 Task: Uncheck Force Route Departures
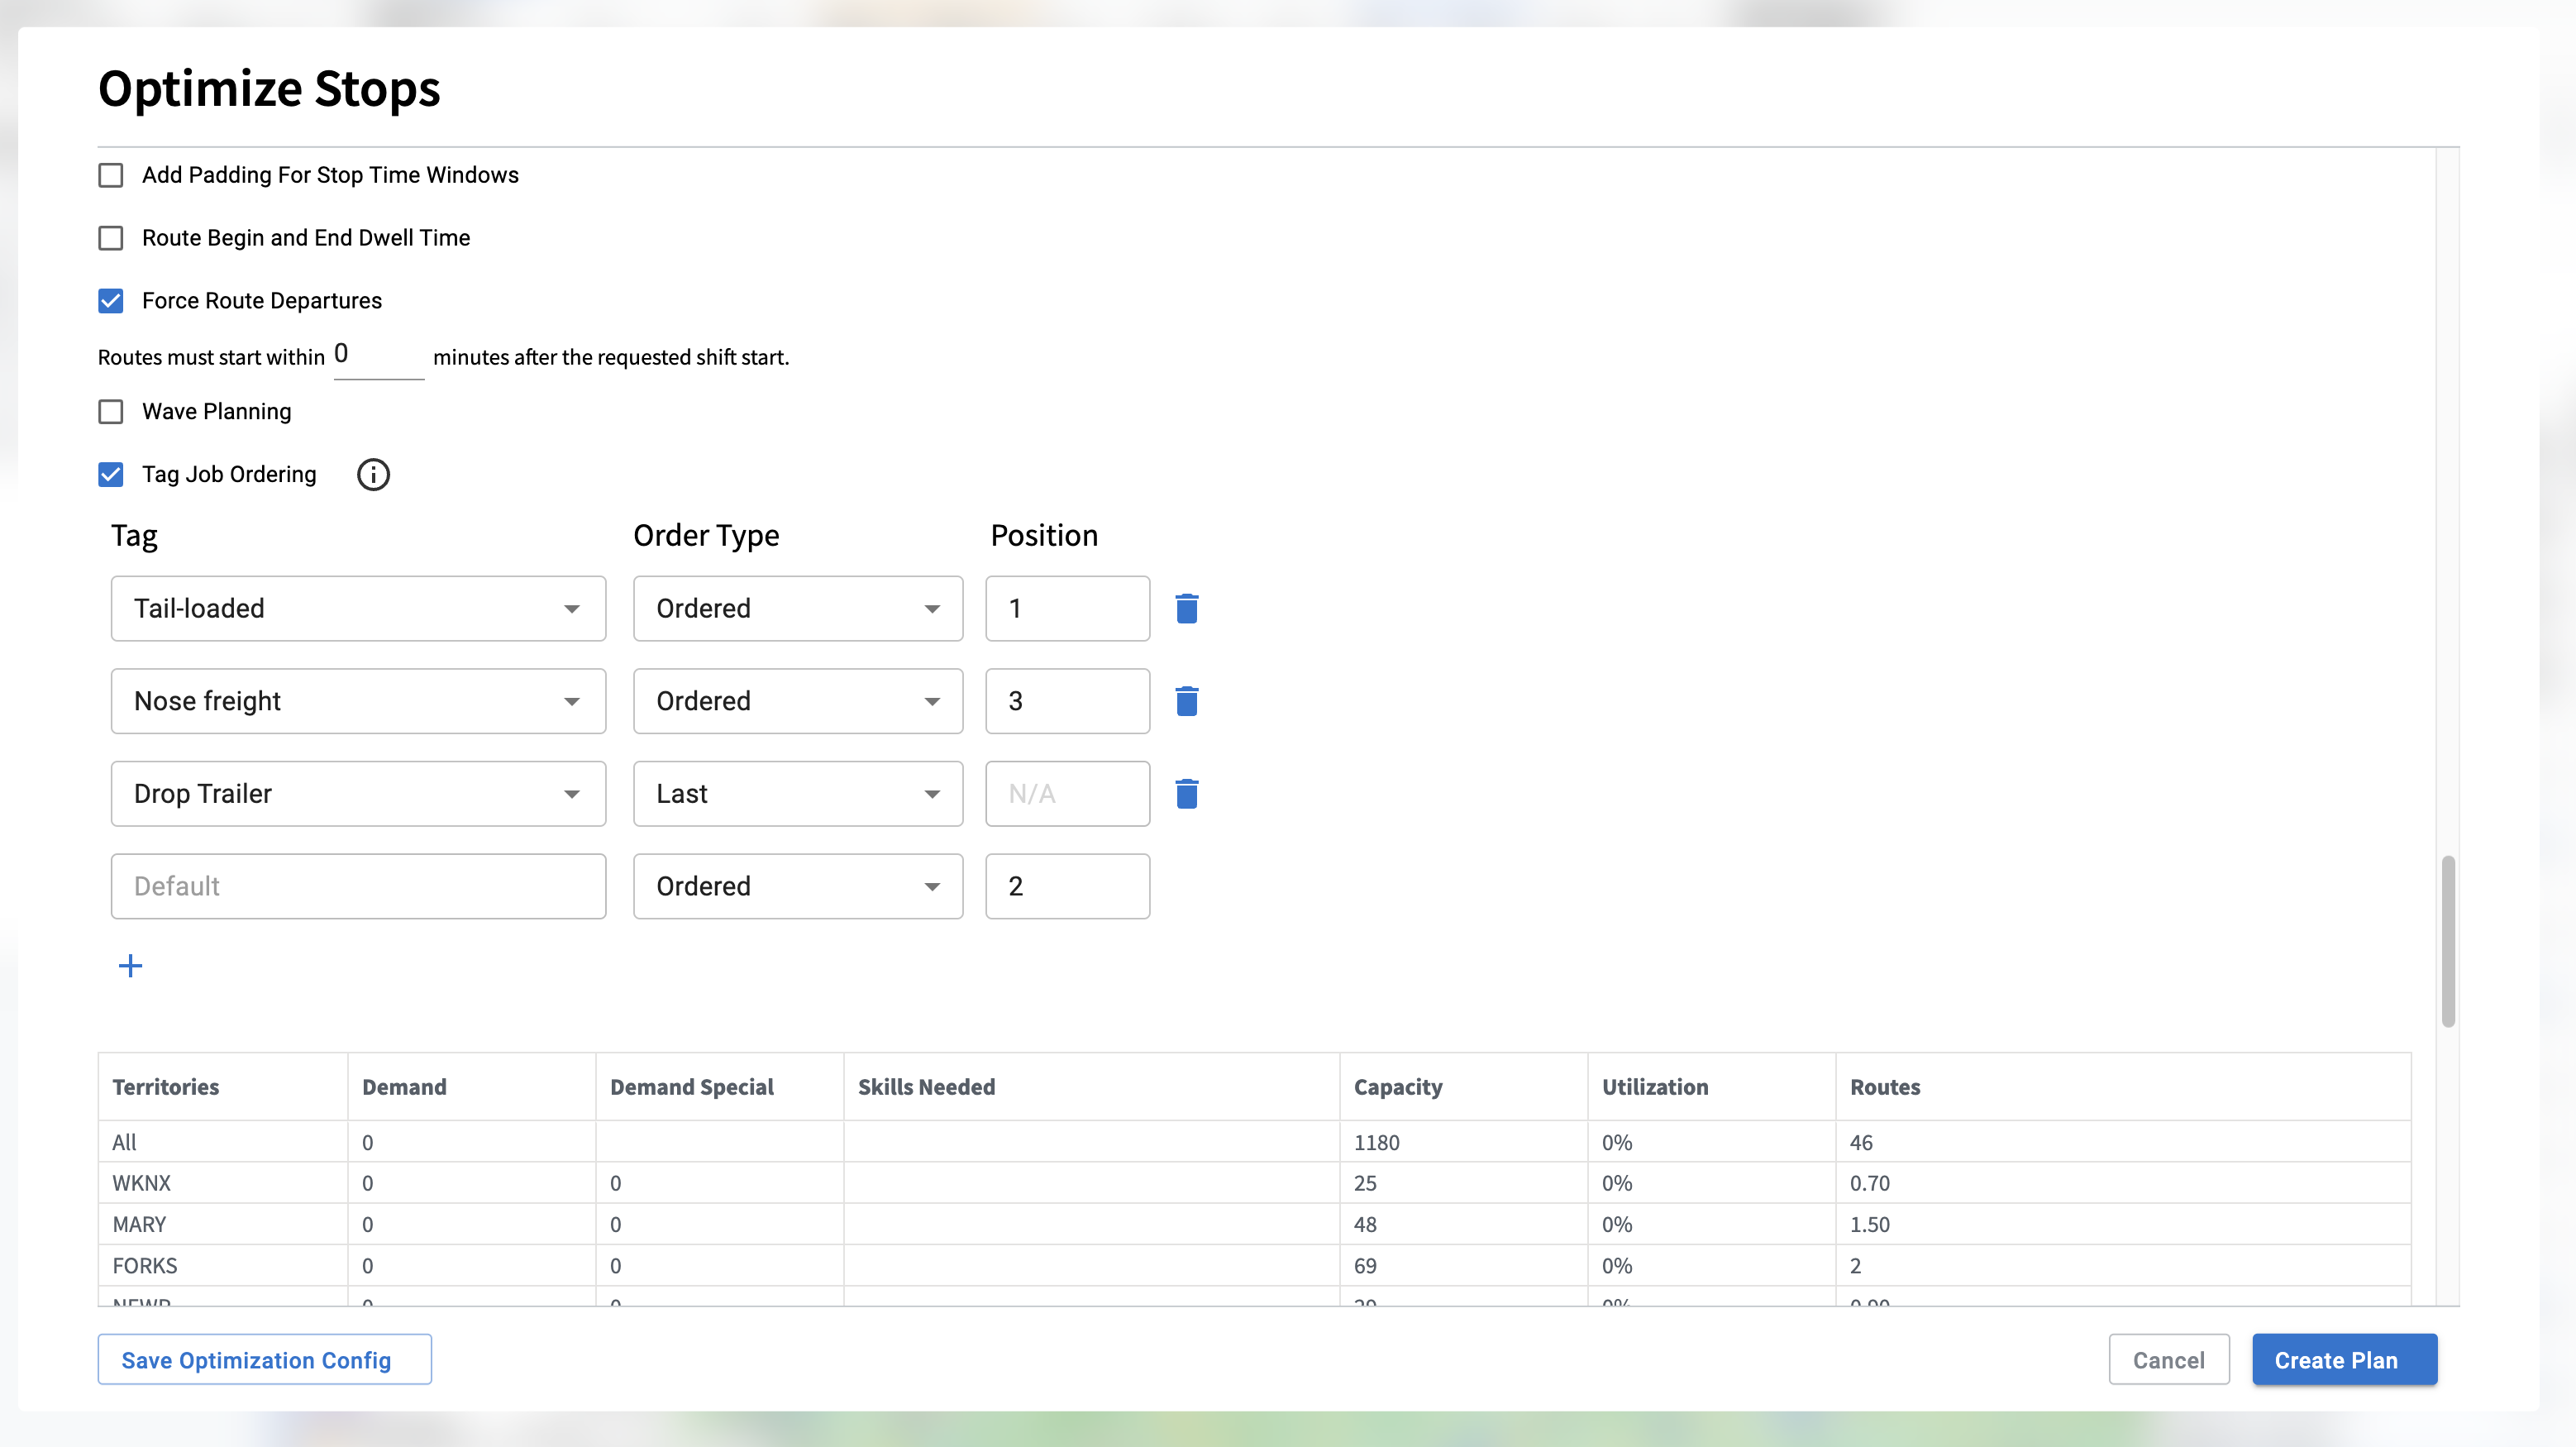[x=111, y=301]
